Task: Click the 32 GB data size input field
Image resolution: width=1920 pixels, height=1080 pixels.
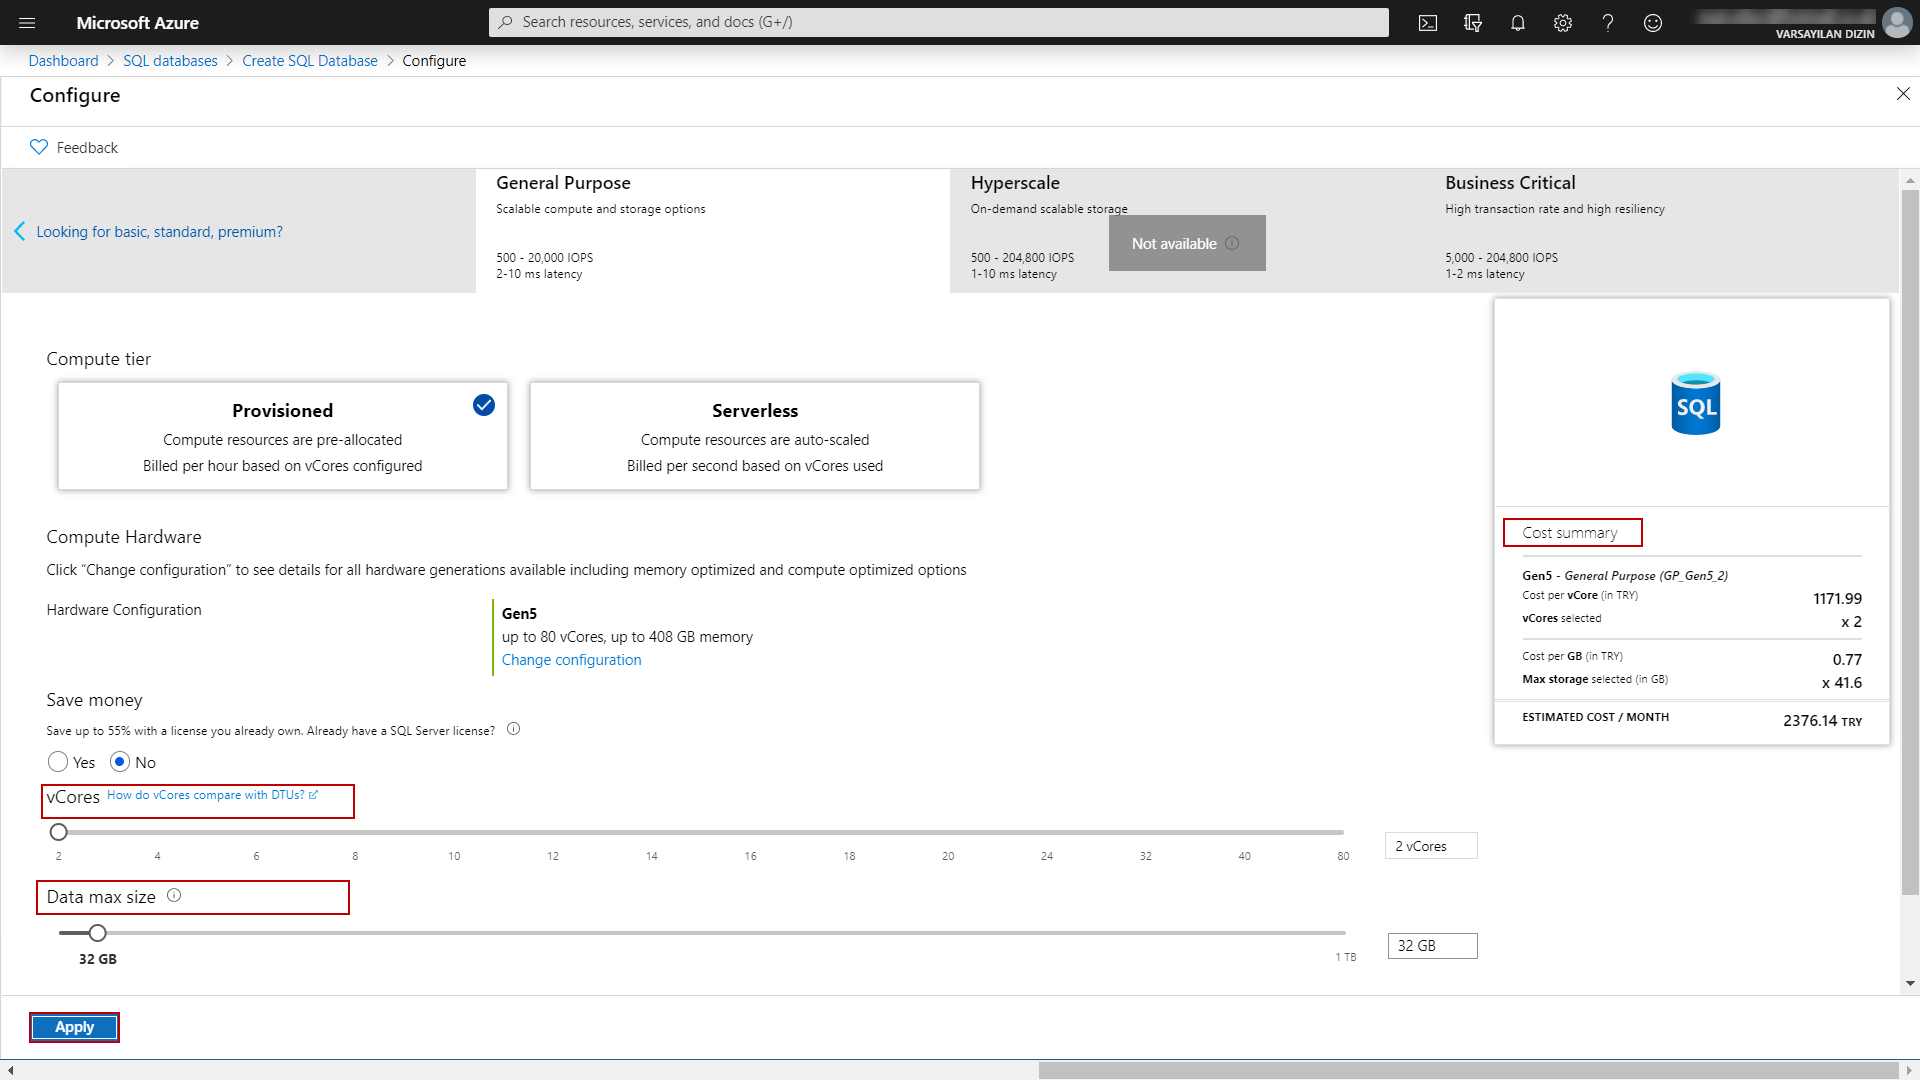Action: (1432, 946)
